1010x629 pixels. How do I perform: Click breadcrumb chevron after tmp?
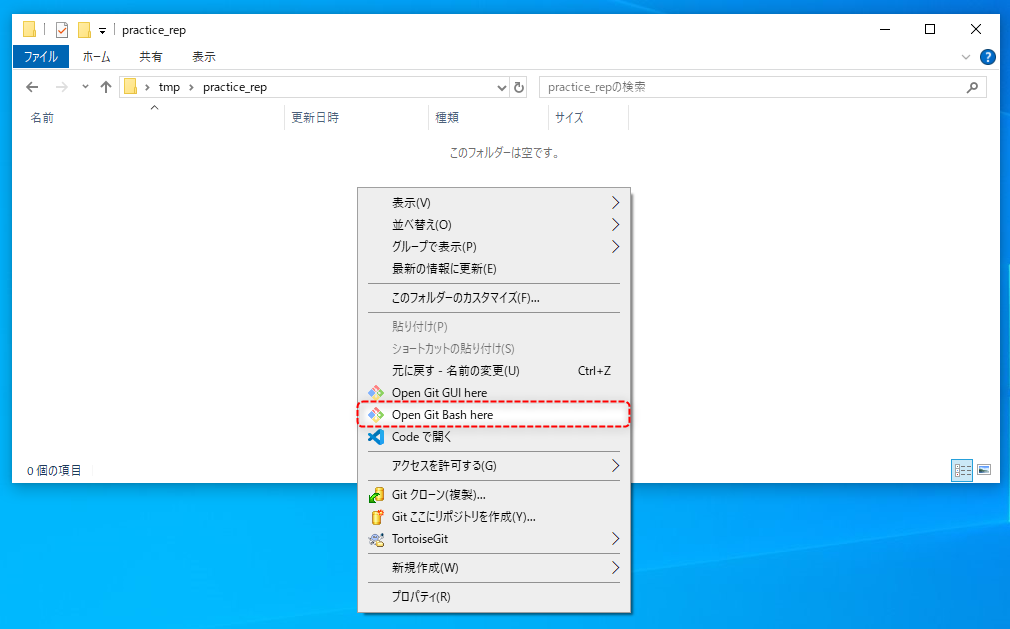(x=191, y=87)
